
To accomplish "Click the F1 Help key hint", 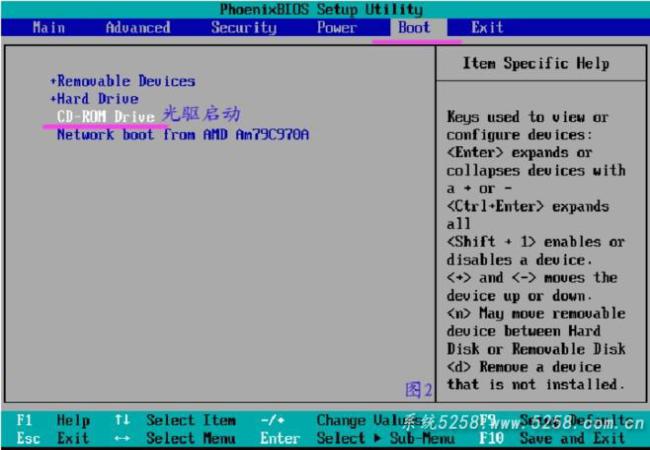I will pos(53,421).
